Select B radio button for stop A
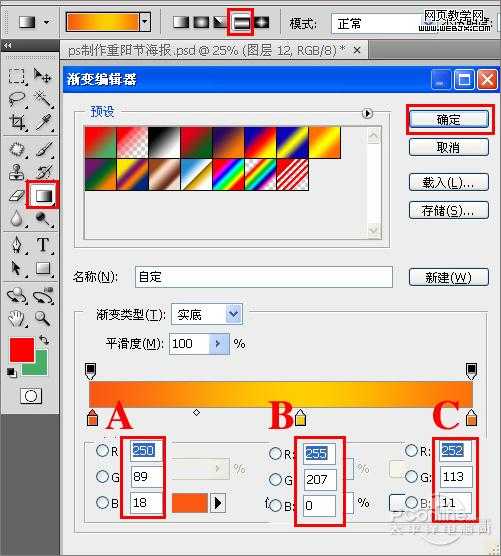Viewport: 501px width, 556px height. pos(102,502)
